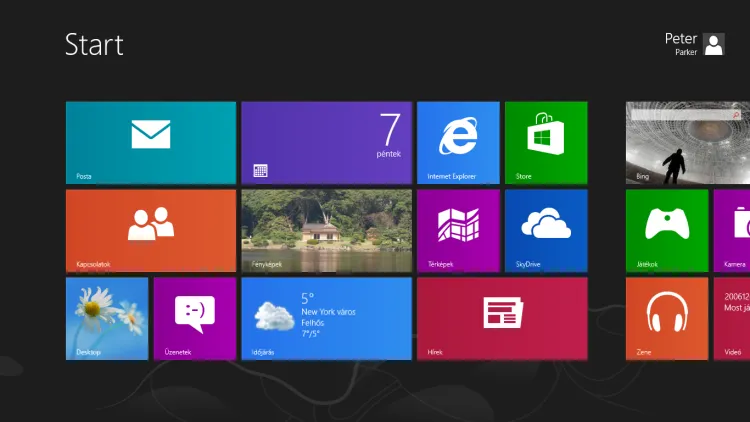Open the Desktop tile with daisies

point(107,318)
